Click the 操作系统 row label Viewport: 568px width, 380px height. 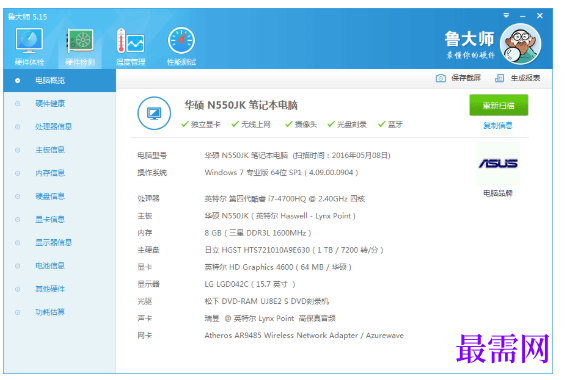(152, 173)
